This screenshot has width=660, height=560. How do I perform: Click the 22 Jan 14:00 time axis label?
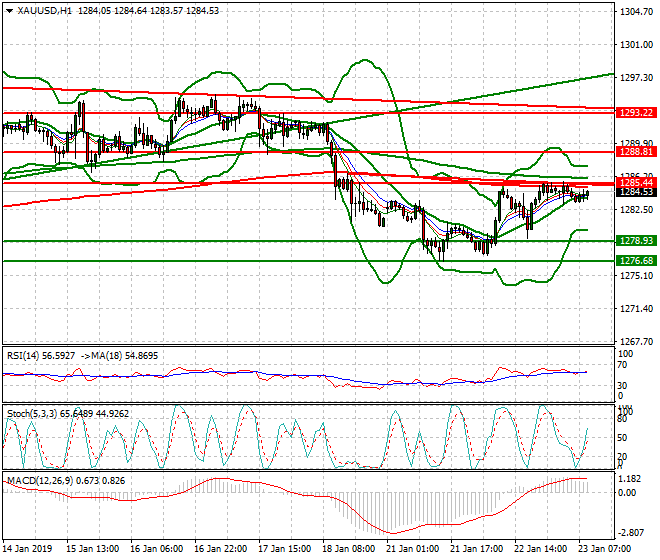(541, 549)
